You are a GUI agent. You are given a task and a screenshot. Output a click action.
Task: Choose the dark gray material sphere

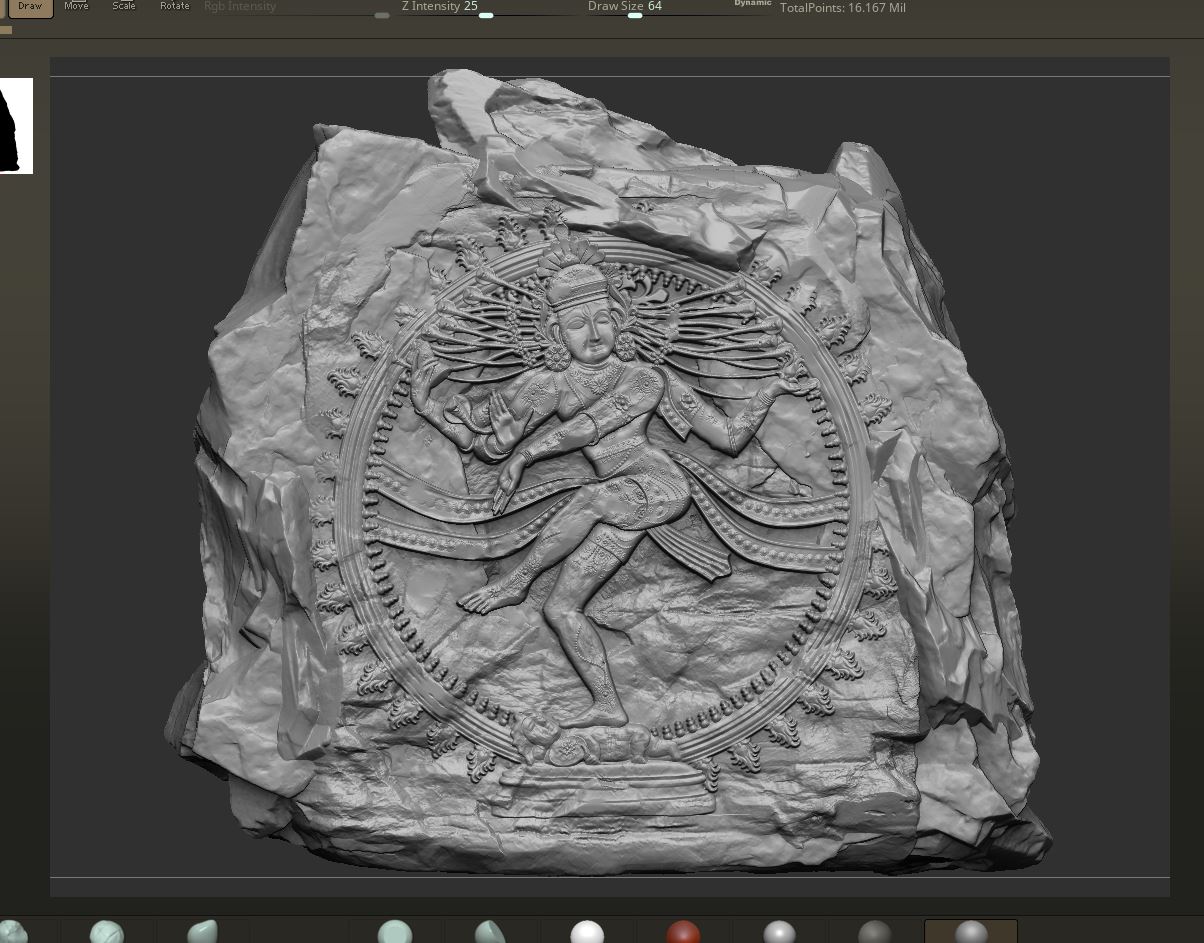[875, 932]
